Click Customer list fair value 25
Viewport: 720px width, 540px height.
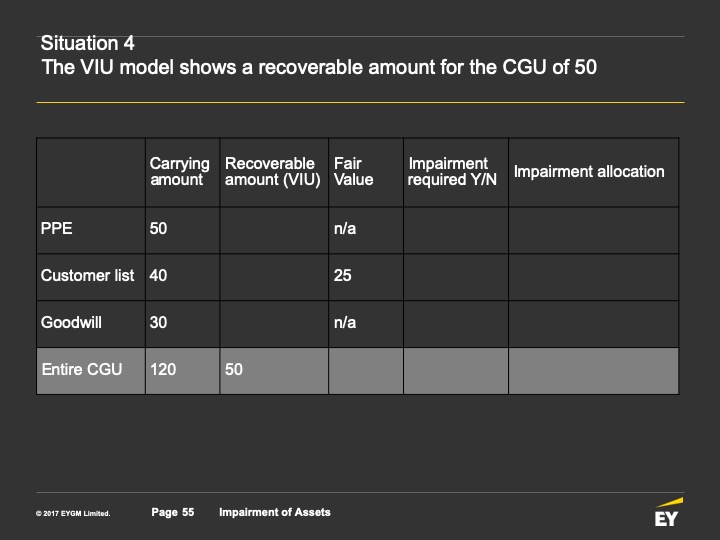(343, 275)
